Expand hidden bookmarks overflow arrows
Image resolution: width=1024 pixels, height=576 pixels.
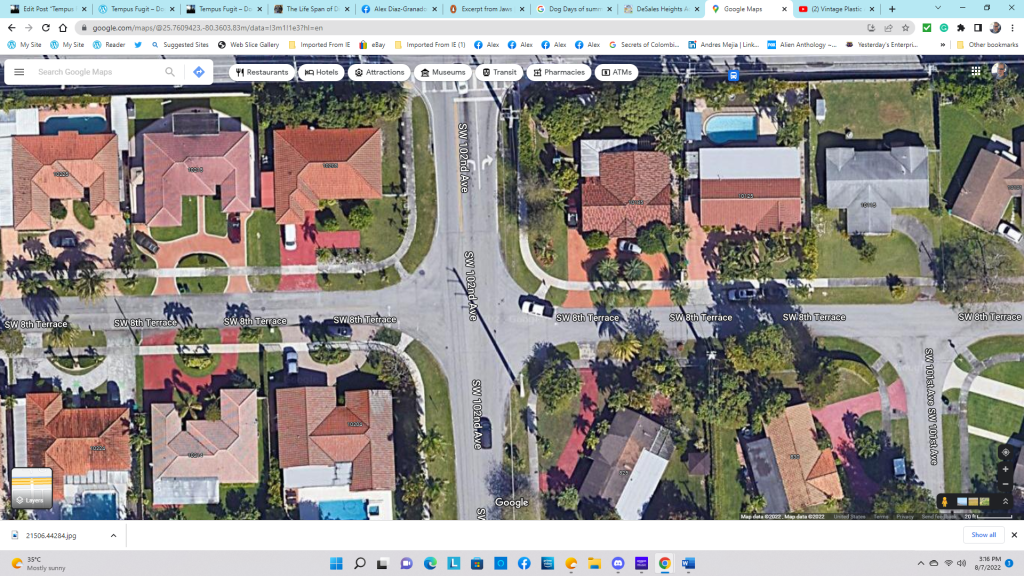click(x=942, y=45)
